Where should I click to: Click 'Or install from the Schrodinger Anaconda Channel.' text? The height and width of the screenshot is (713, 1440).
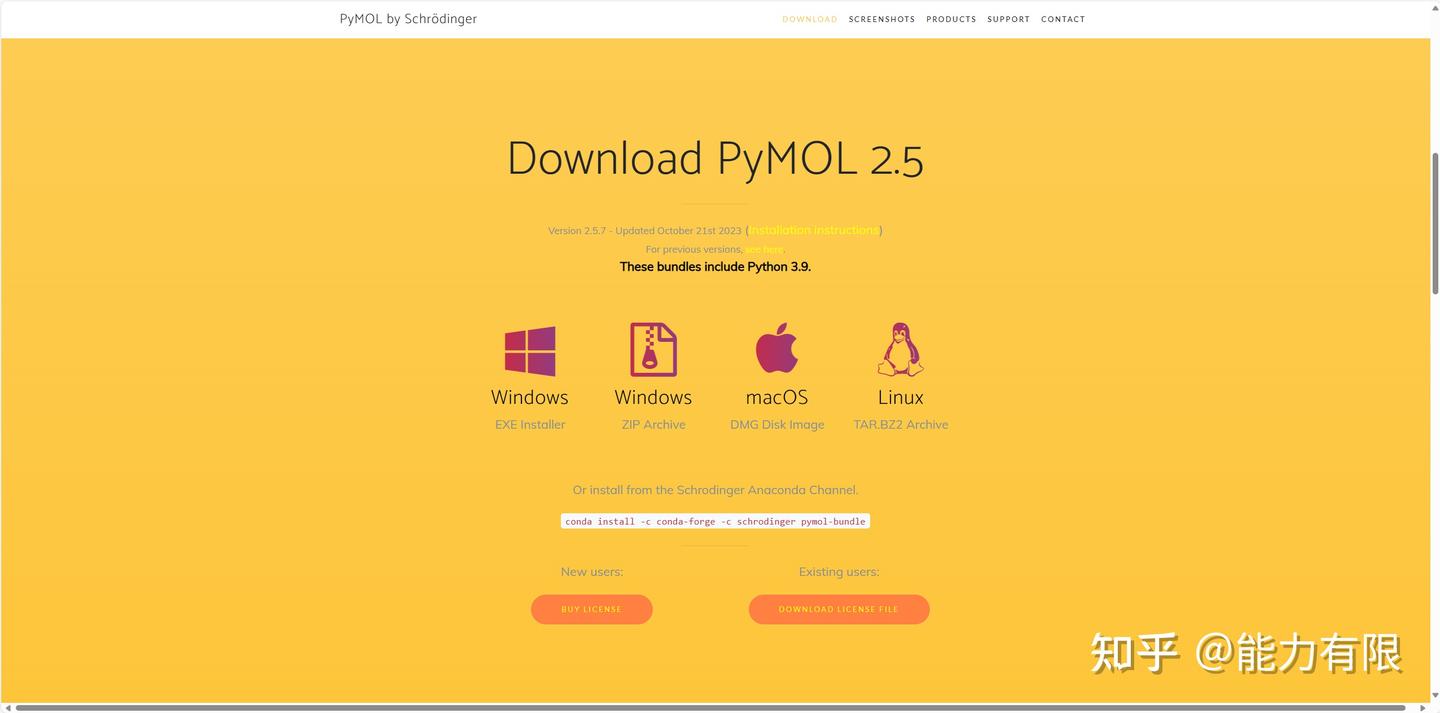(x=715, y=490)
